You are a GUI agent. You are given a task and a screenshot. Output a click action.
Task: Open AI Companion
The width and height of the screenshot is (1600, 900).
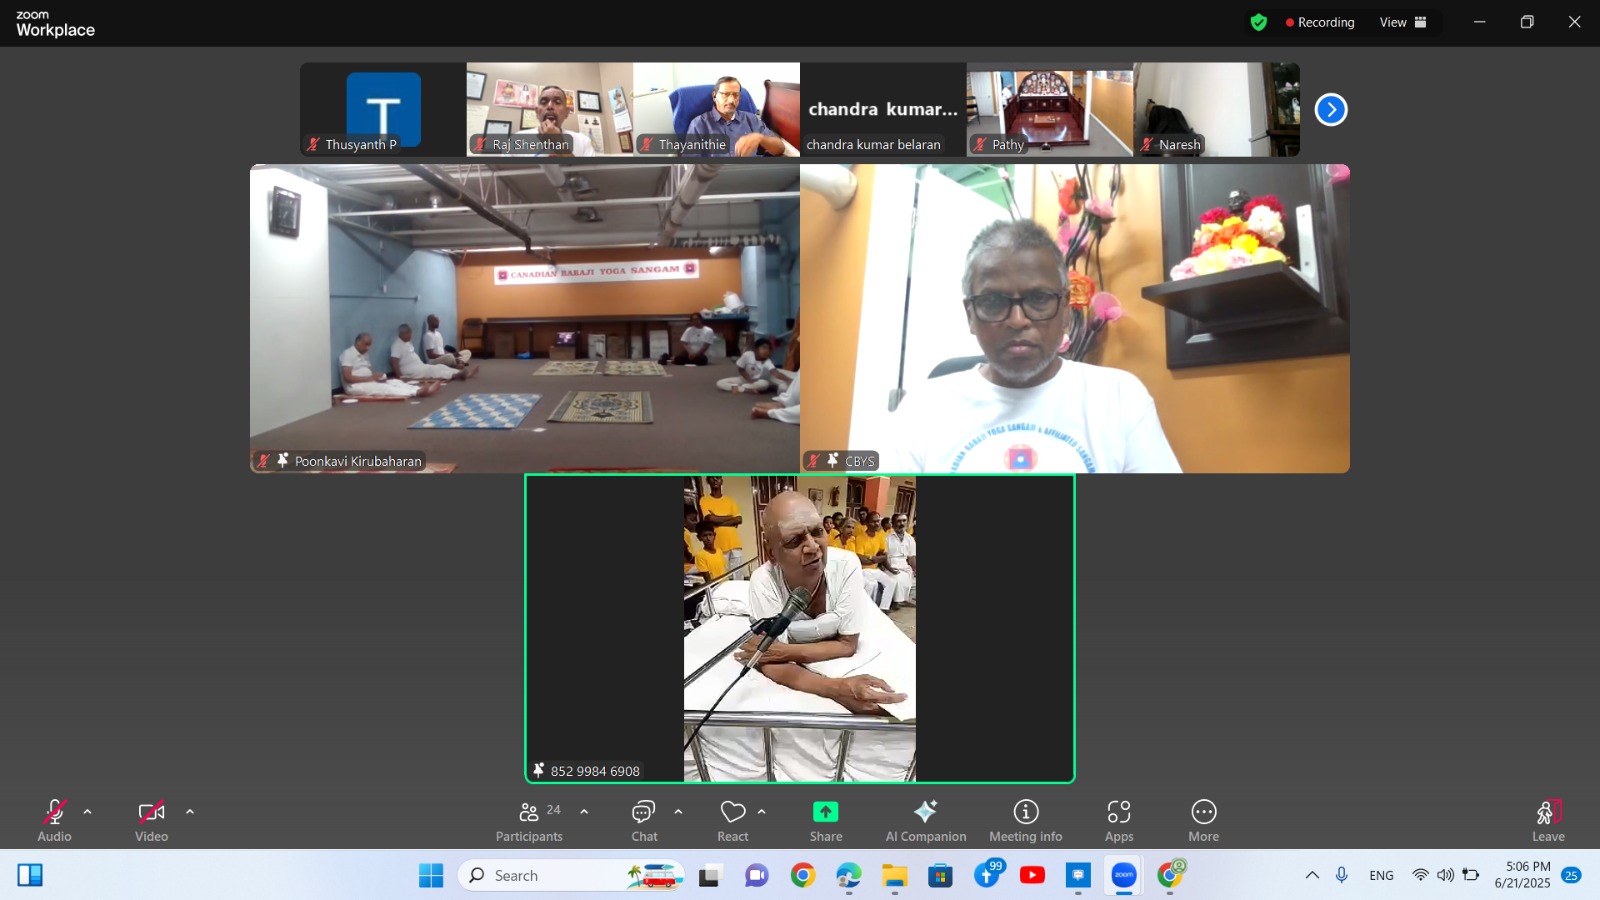coord(925,820)
